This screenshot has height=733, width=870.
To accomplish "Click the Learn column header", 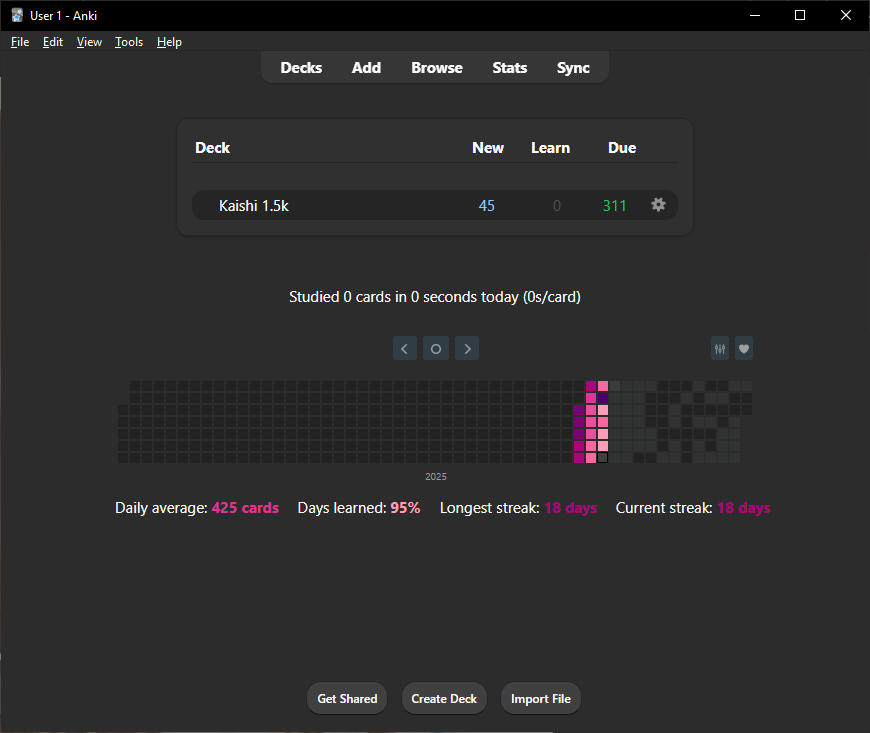I will [550, 148].
